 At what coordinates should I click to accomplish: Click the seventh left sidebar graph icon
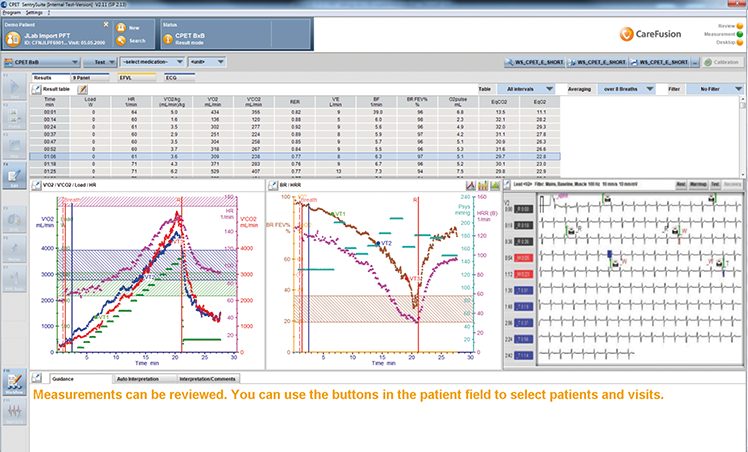tap(14, 278)
